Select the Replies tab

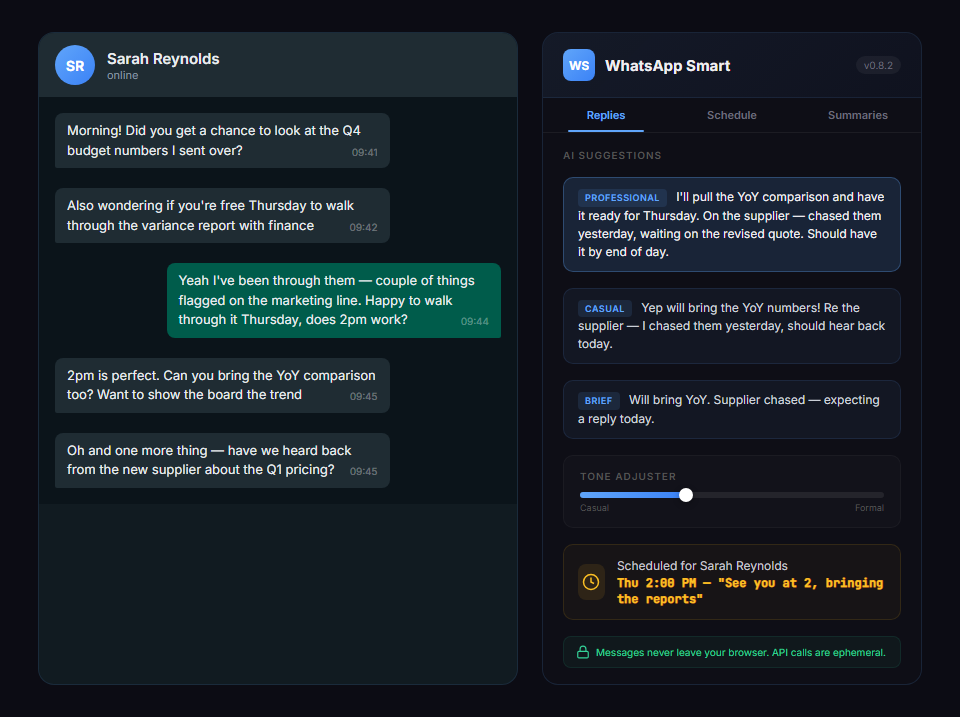tap(605, 115)
